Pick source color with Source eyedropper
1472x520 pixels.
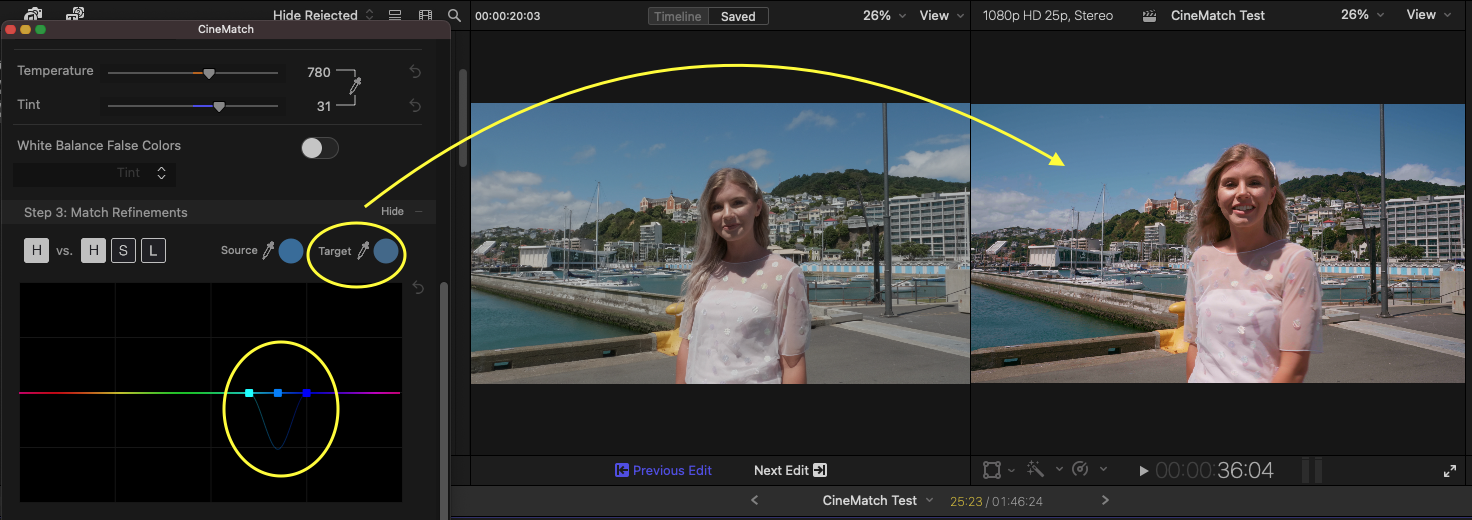coord(268,251)
